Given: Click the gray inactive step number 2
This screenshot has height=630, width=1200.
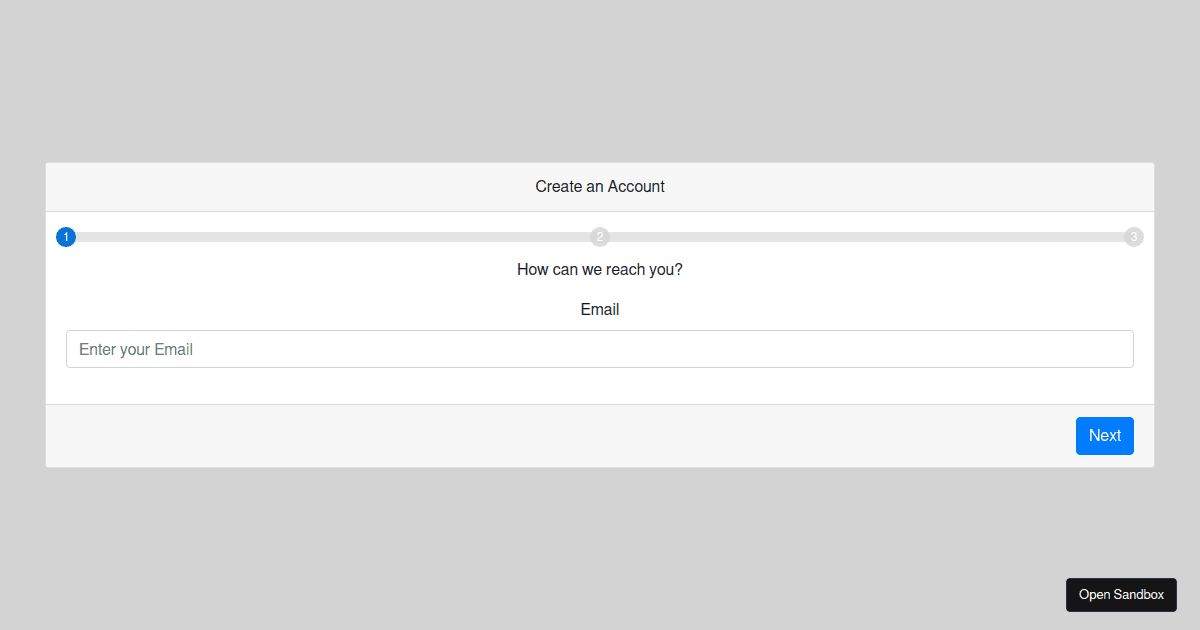Looking at the screenshot, I should pyautogui.click(x=600, y=237).
